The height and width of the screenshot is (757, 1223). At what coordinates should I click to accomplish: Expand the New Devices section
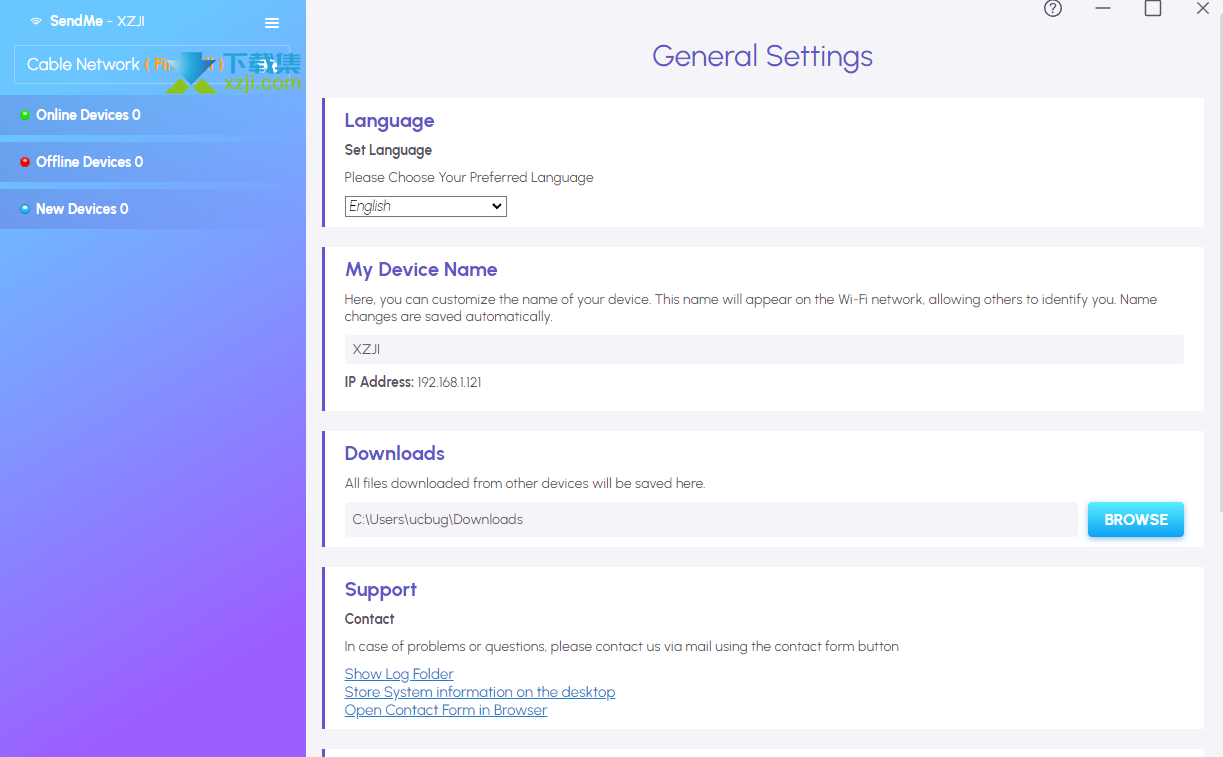point(82,209)
